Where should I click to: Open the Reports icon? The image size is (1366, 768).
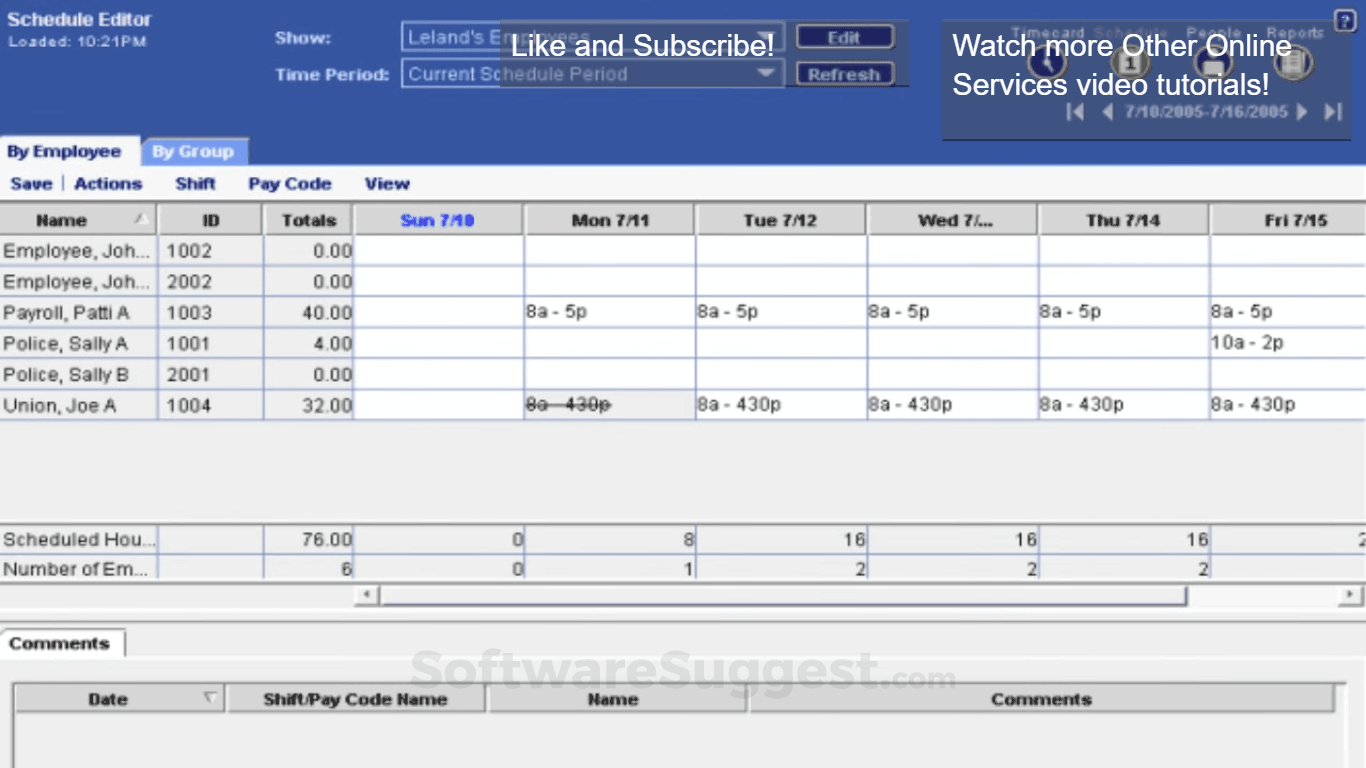pyautogui.click(x=1295, y=62)
